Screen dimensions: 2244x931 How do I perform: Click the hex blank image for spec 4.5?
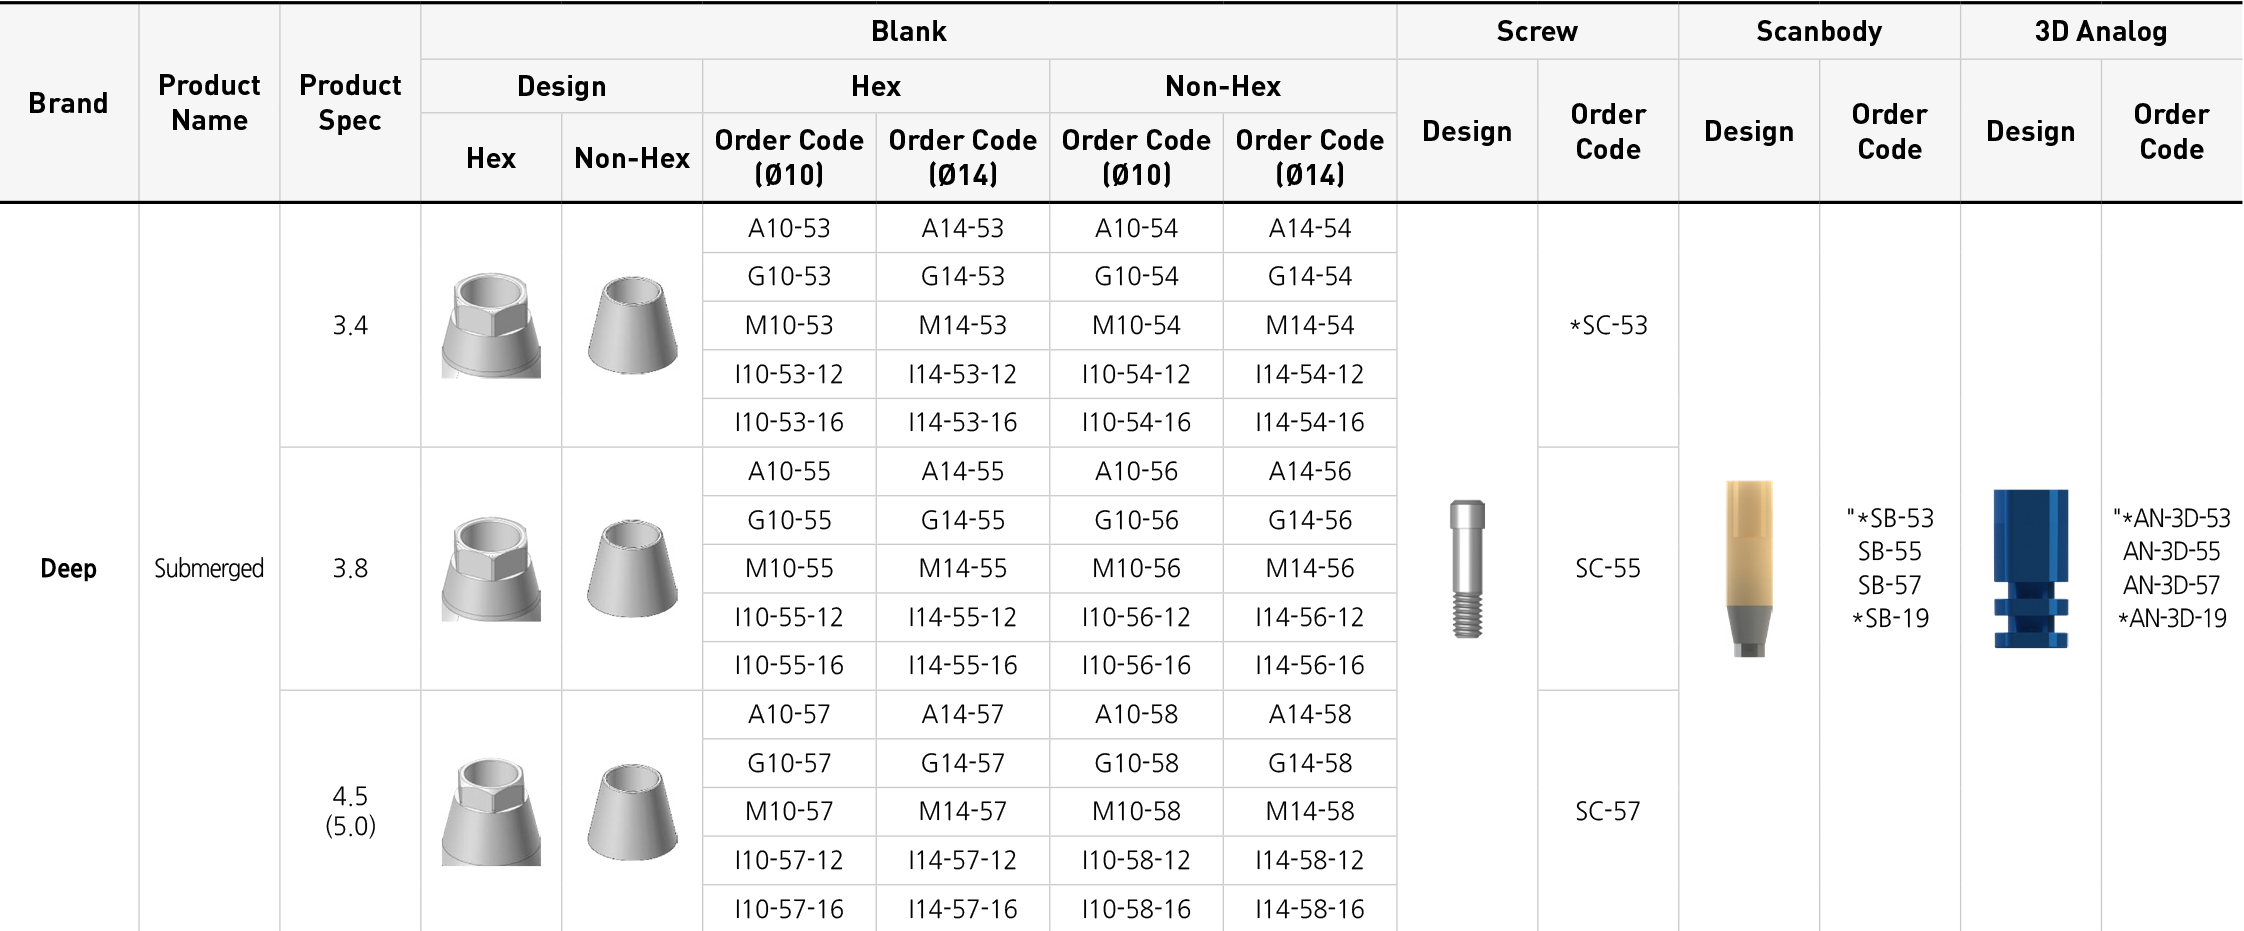coord(491,812)
